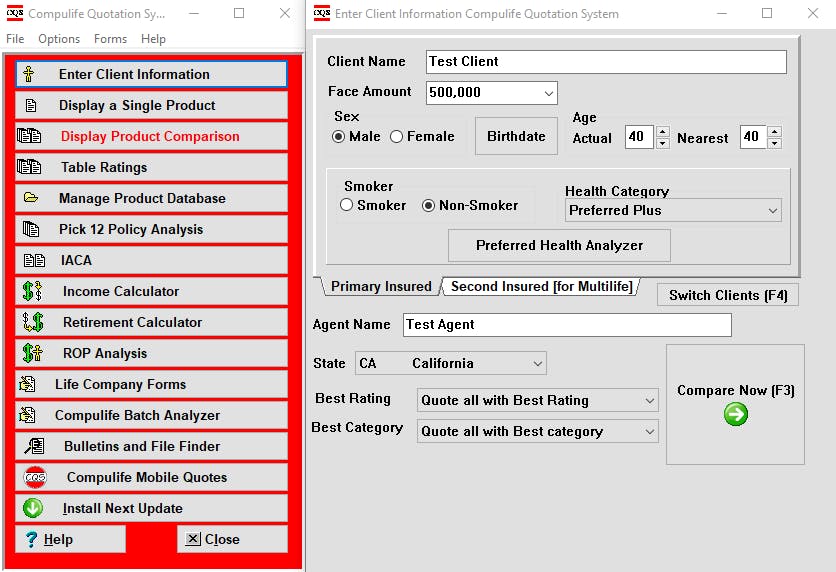Open the Health Category dropdown
The image size is (836, 572).
pos(773,211)
